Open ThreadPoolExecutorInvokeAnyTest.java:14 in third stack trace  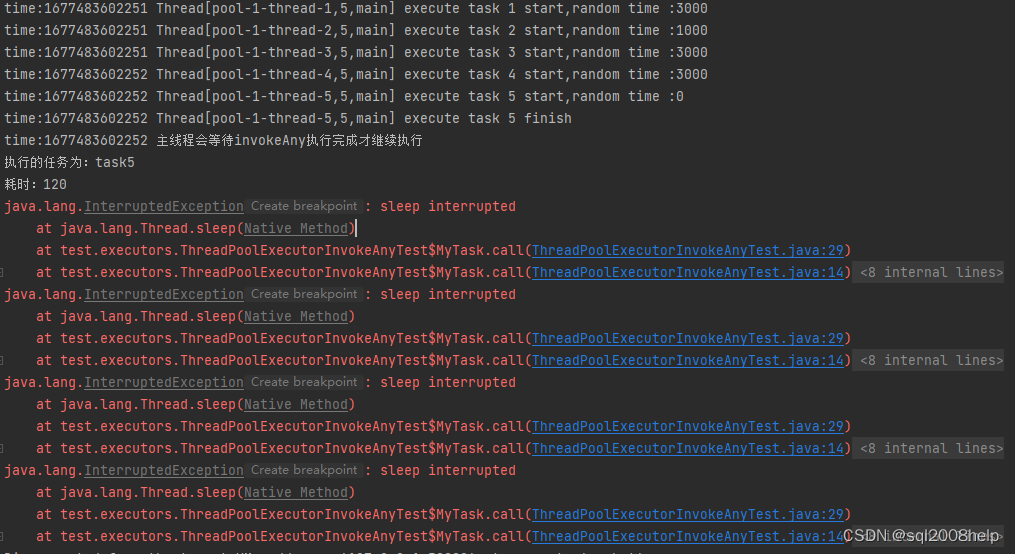687,449
